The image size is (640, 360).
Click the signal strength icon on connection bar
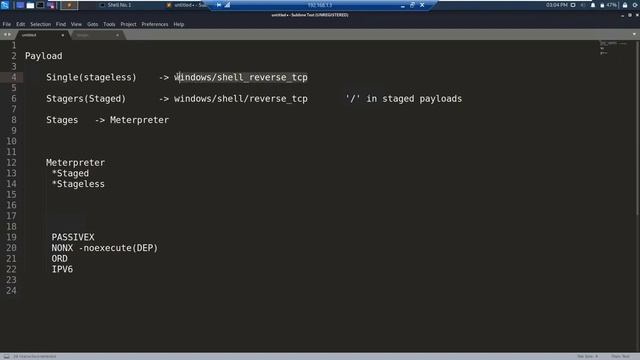227,5
